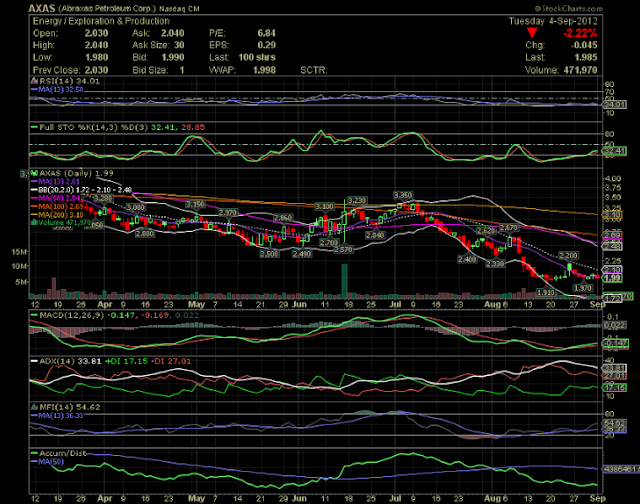The width and height of the screenshot is (640, 504).
Task: Click the small icon before MFI(14) legend
Action: point(34,407)
